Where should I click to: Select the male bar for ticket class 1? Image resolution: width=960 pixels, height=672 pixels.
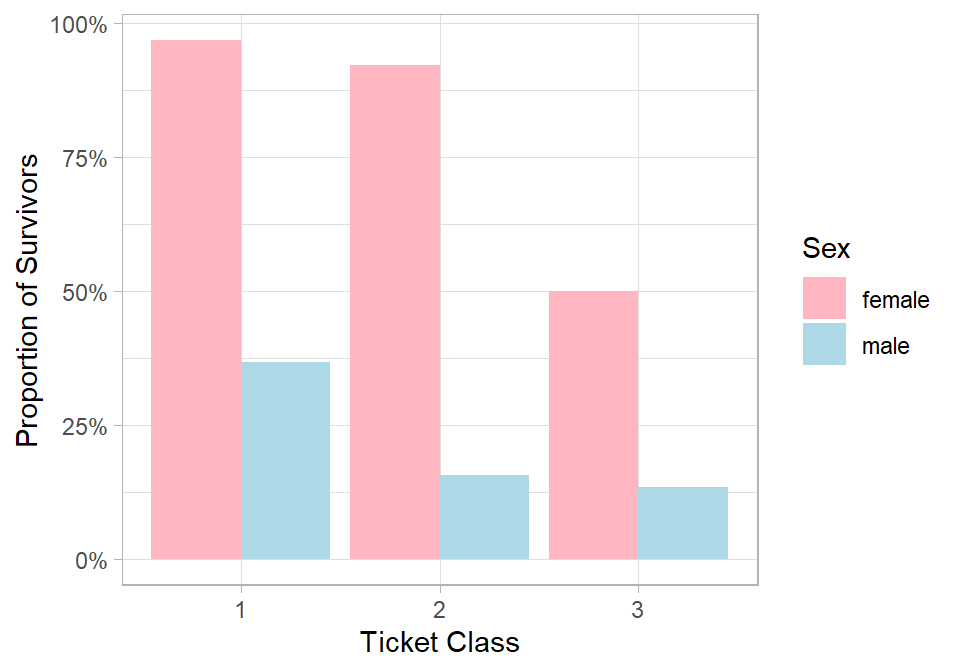coord(285,460)
